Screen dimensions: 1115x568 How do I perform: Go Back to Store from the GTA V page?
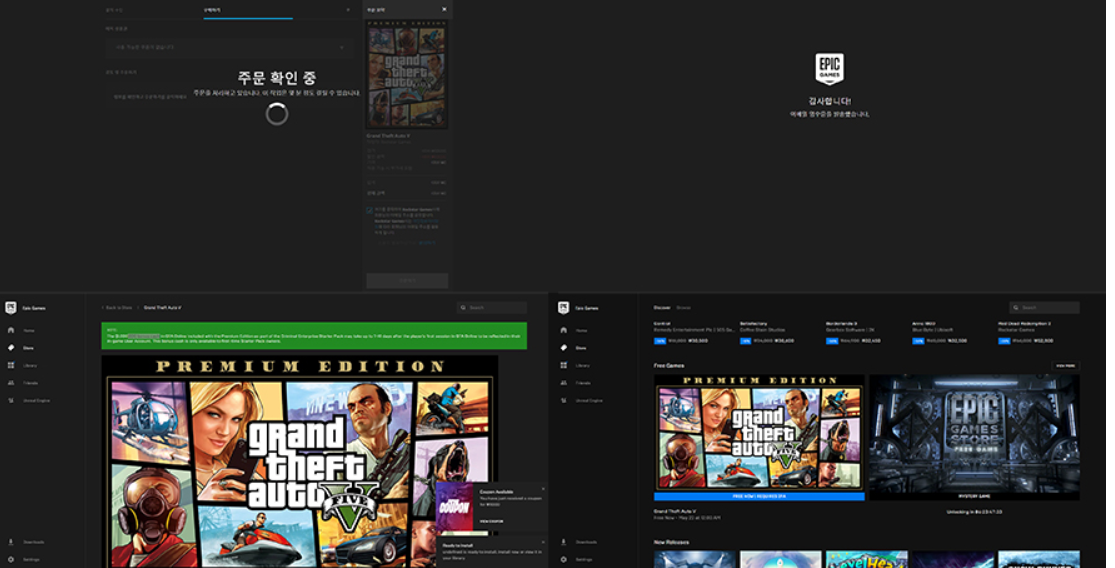coord(117,308)
